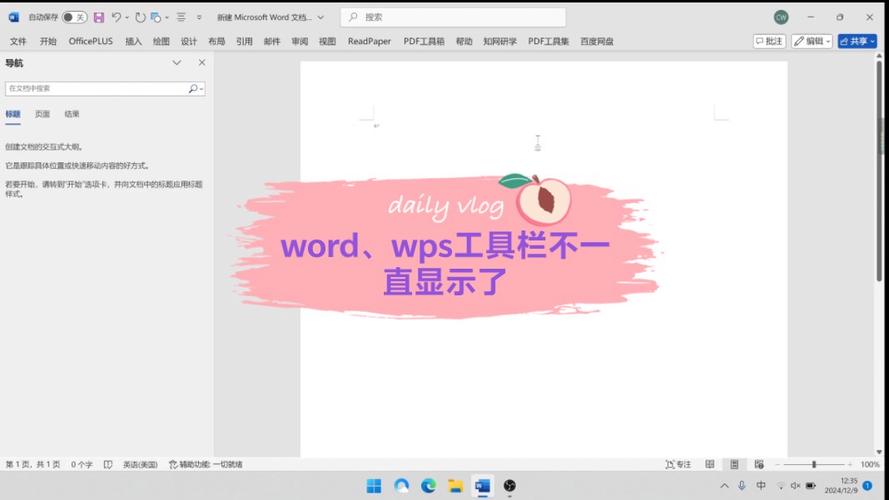Switch to the 知网研学 tab
The height and width of the screenshot is (500, 889).
pos(499,41)
